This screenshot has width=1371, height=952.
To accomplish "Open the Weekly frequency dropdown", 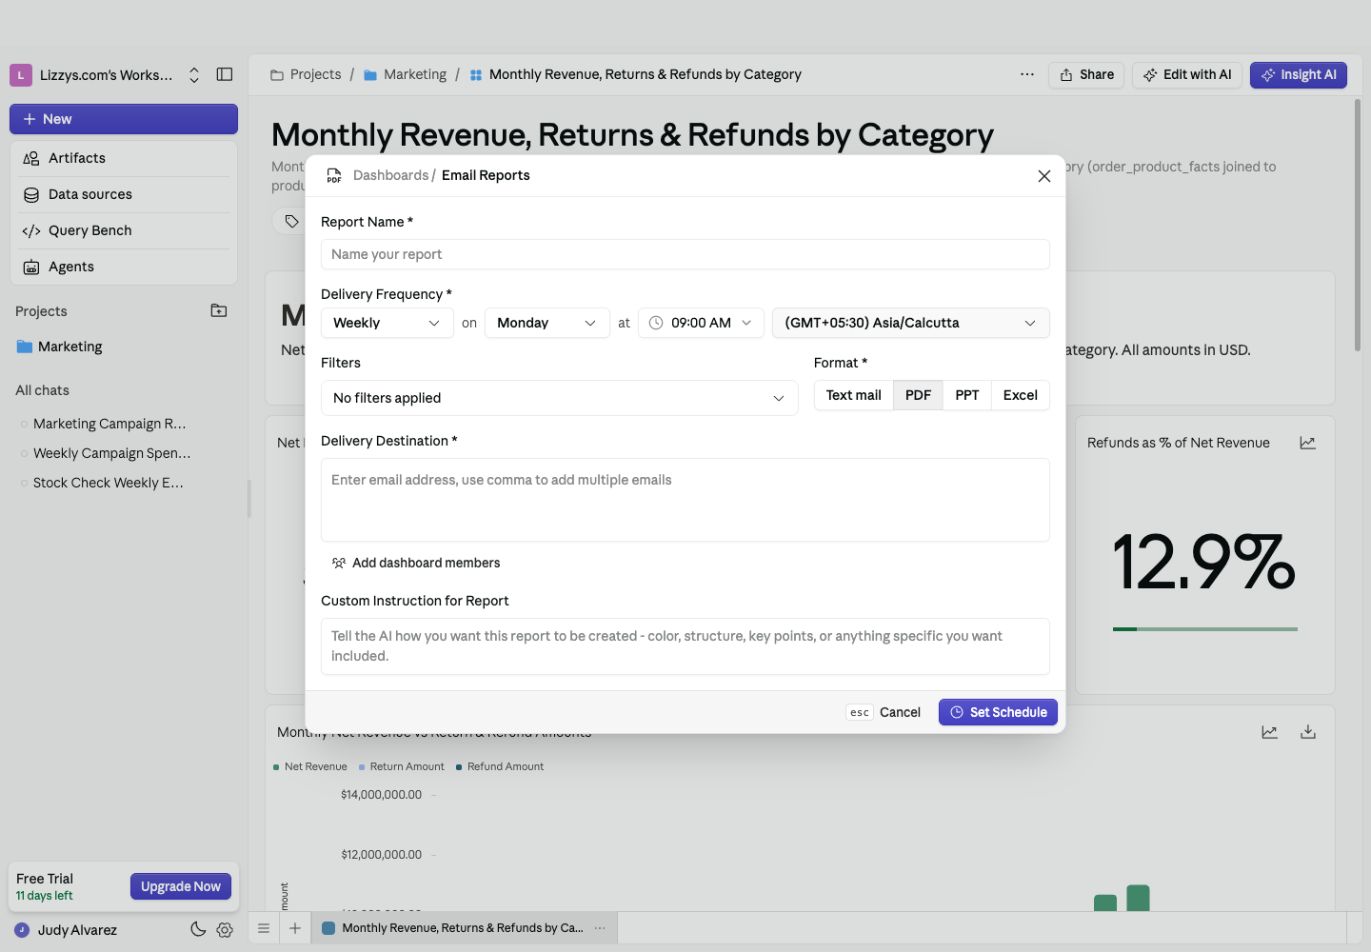I will (387, 323).
